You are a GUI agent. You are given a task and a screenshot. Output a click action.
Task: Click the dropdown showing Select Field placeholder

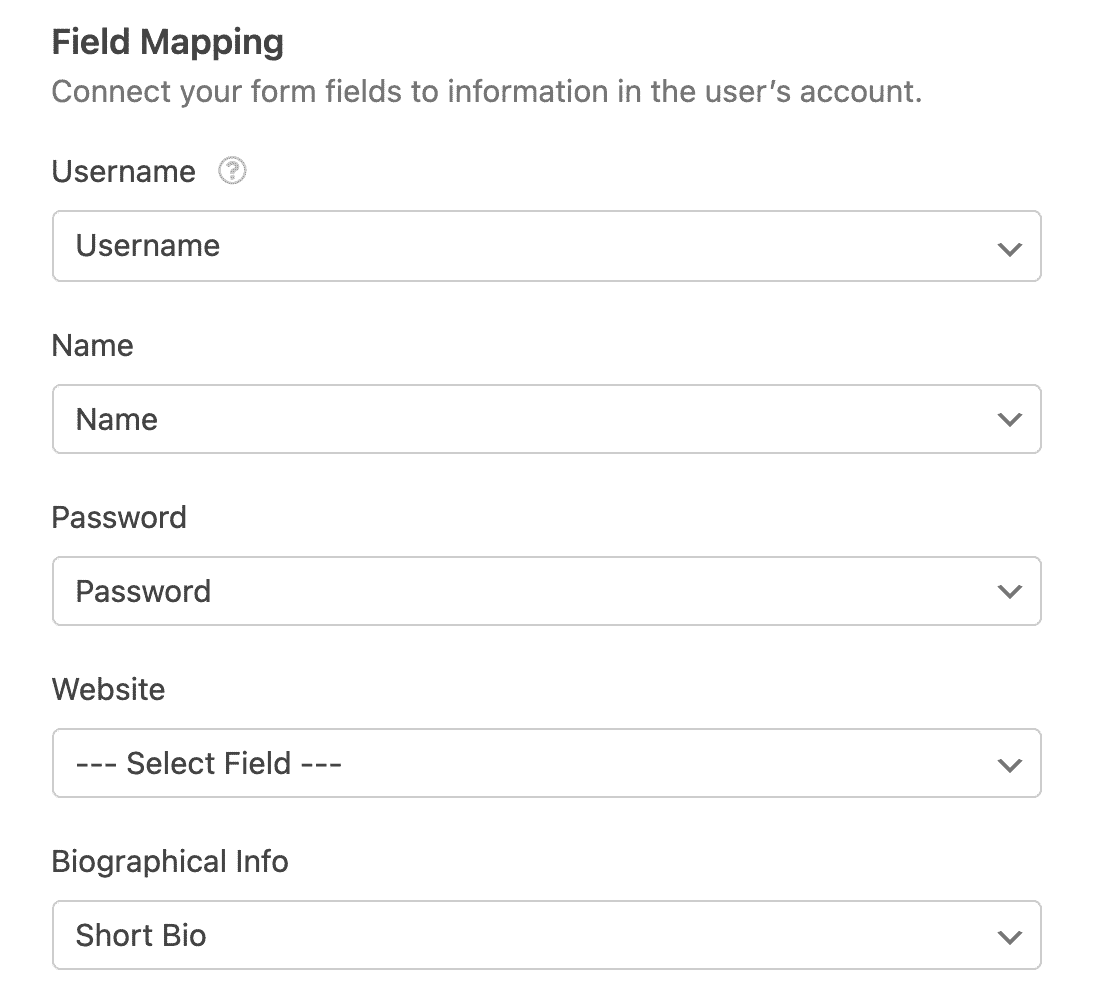coord(546,763)
